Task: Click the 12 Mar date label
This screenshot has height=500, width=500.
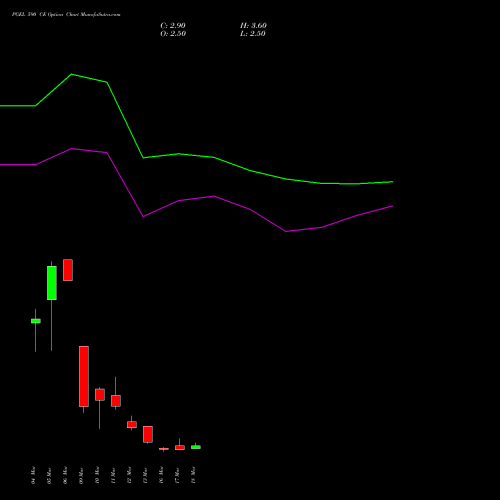Action: click(x=129, y=475)
